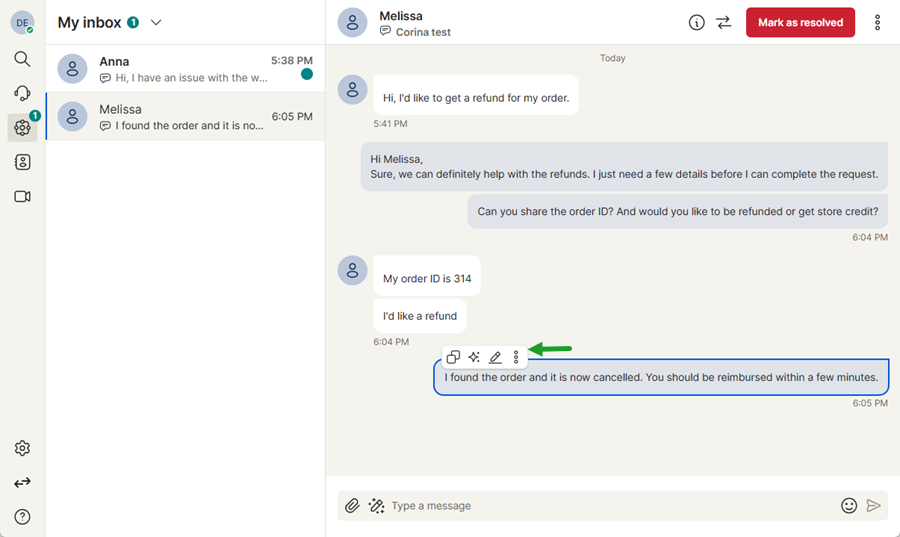Click the Type a message input field
The height and width of the screenshot is (537, 900).
click(x=610, y=506)
